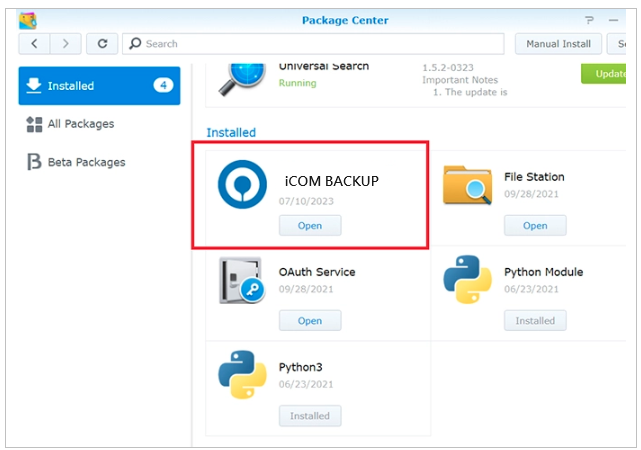Click the All Packages grid icon
This screenshot has width=641, height=450.
(x=34, y=124)
